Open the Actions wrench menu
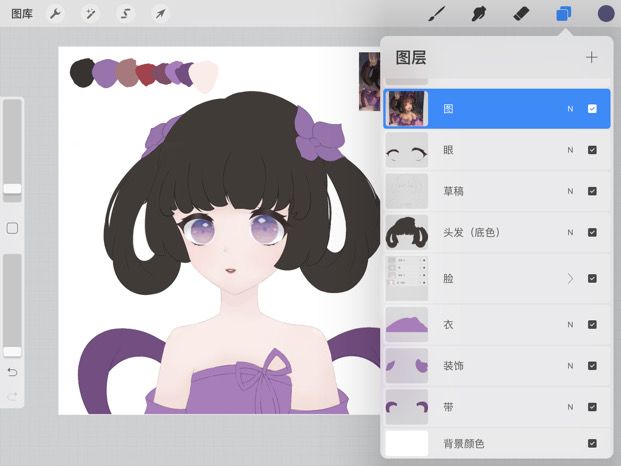 click(x=55, y=14)
